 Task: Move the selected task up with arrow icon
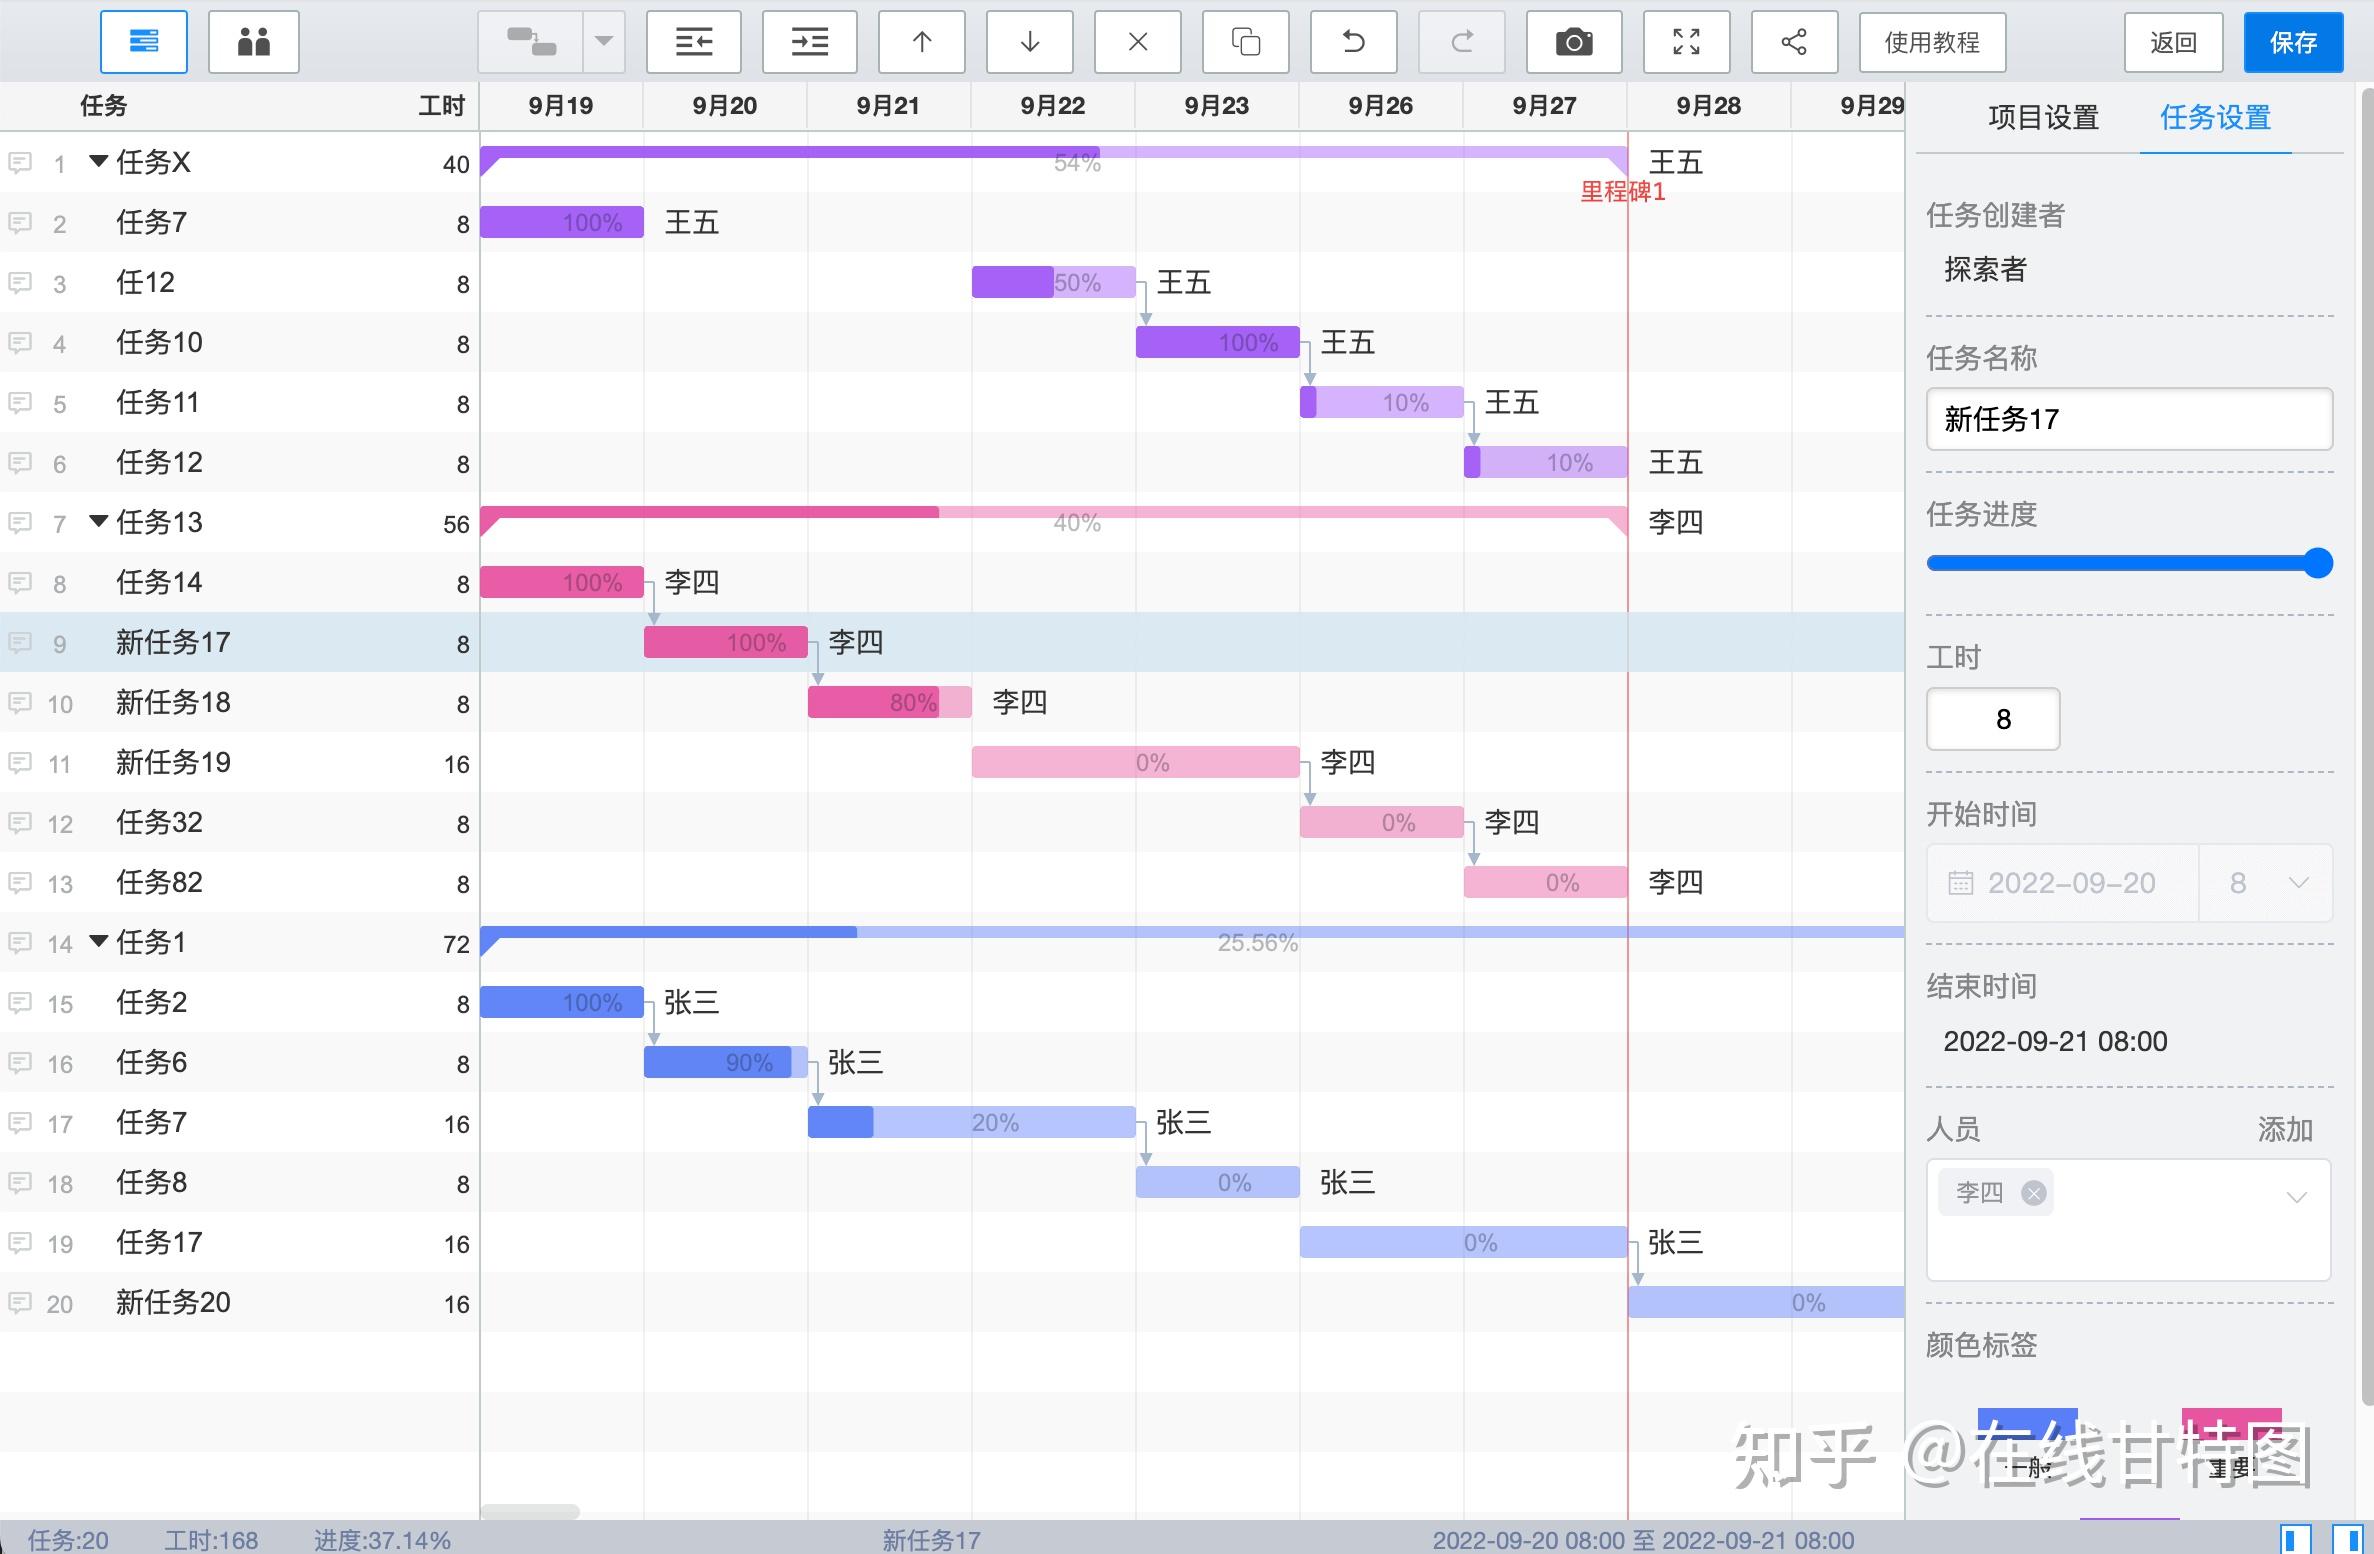pyautogui.click(x=921, y=42)
